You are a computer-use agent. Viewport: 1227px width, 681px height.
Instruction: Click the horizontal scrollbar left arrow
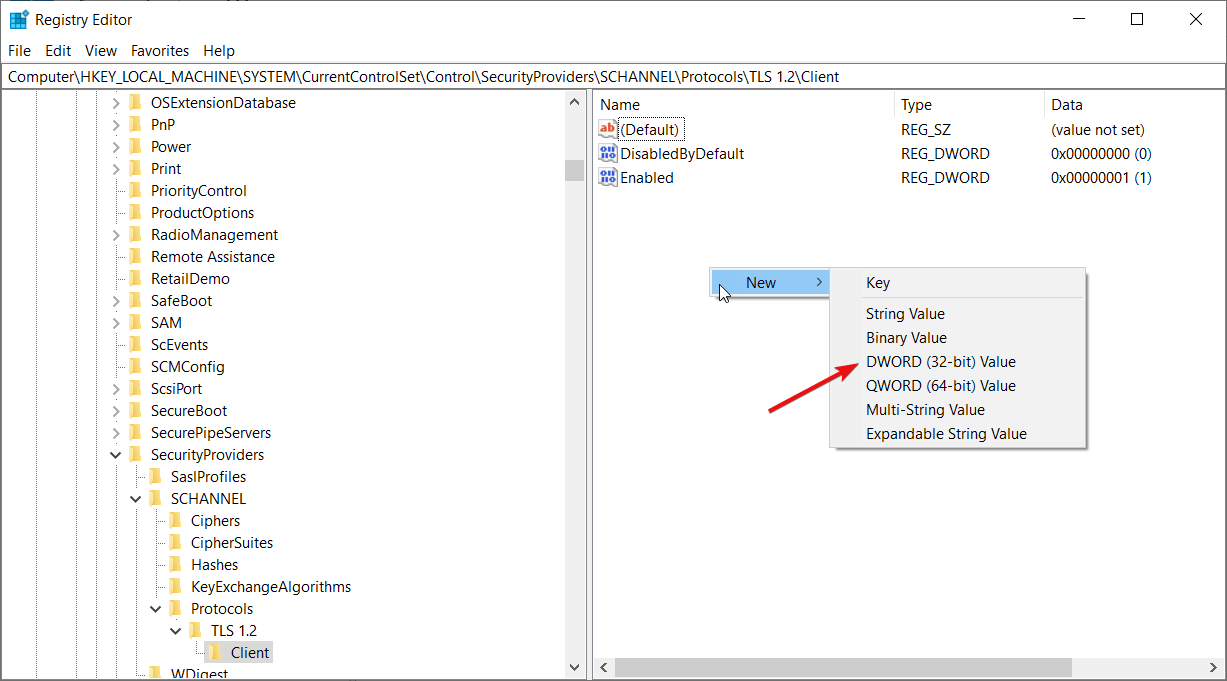pos(603,666)
